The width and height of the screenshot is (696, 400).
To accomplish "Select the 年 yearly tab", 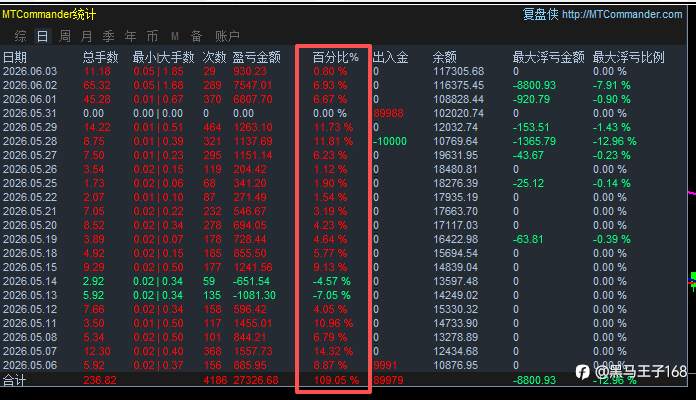I will [x=130, y=36].
